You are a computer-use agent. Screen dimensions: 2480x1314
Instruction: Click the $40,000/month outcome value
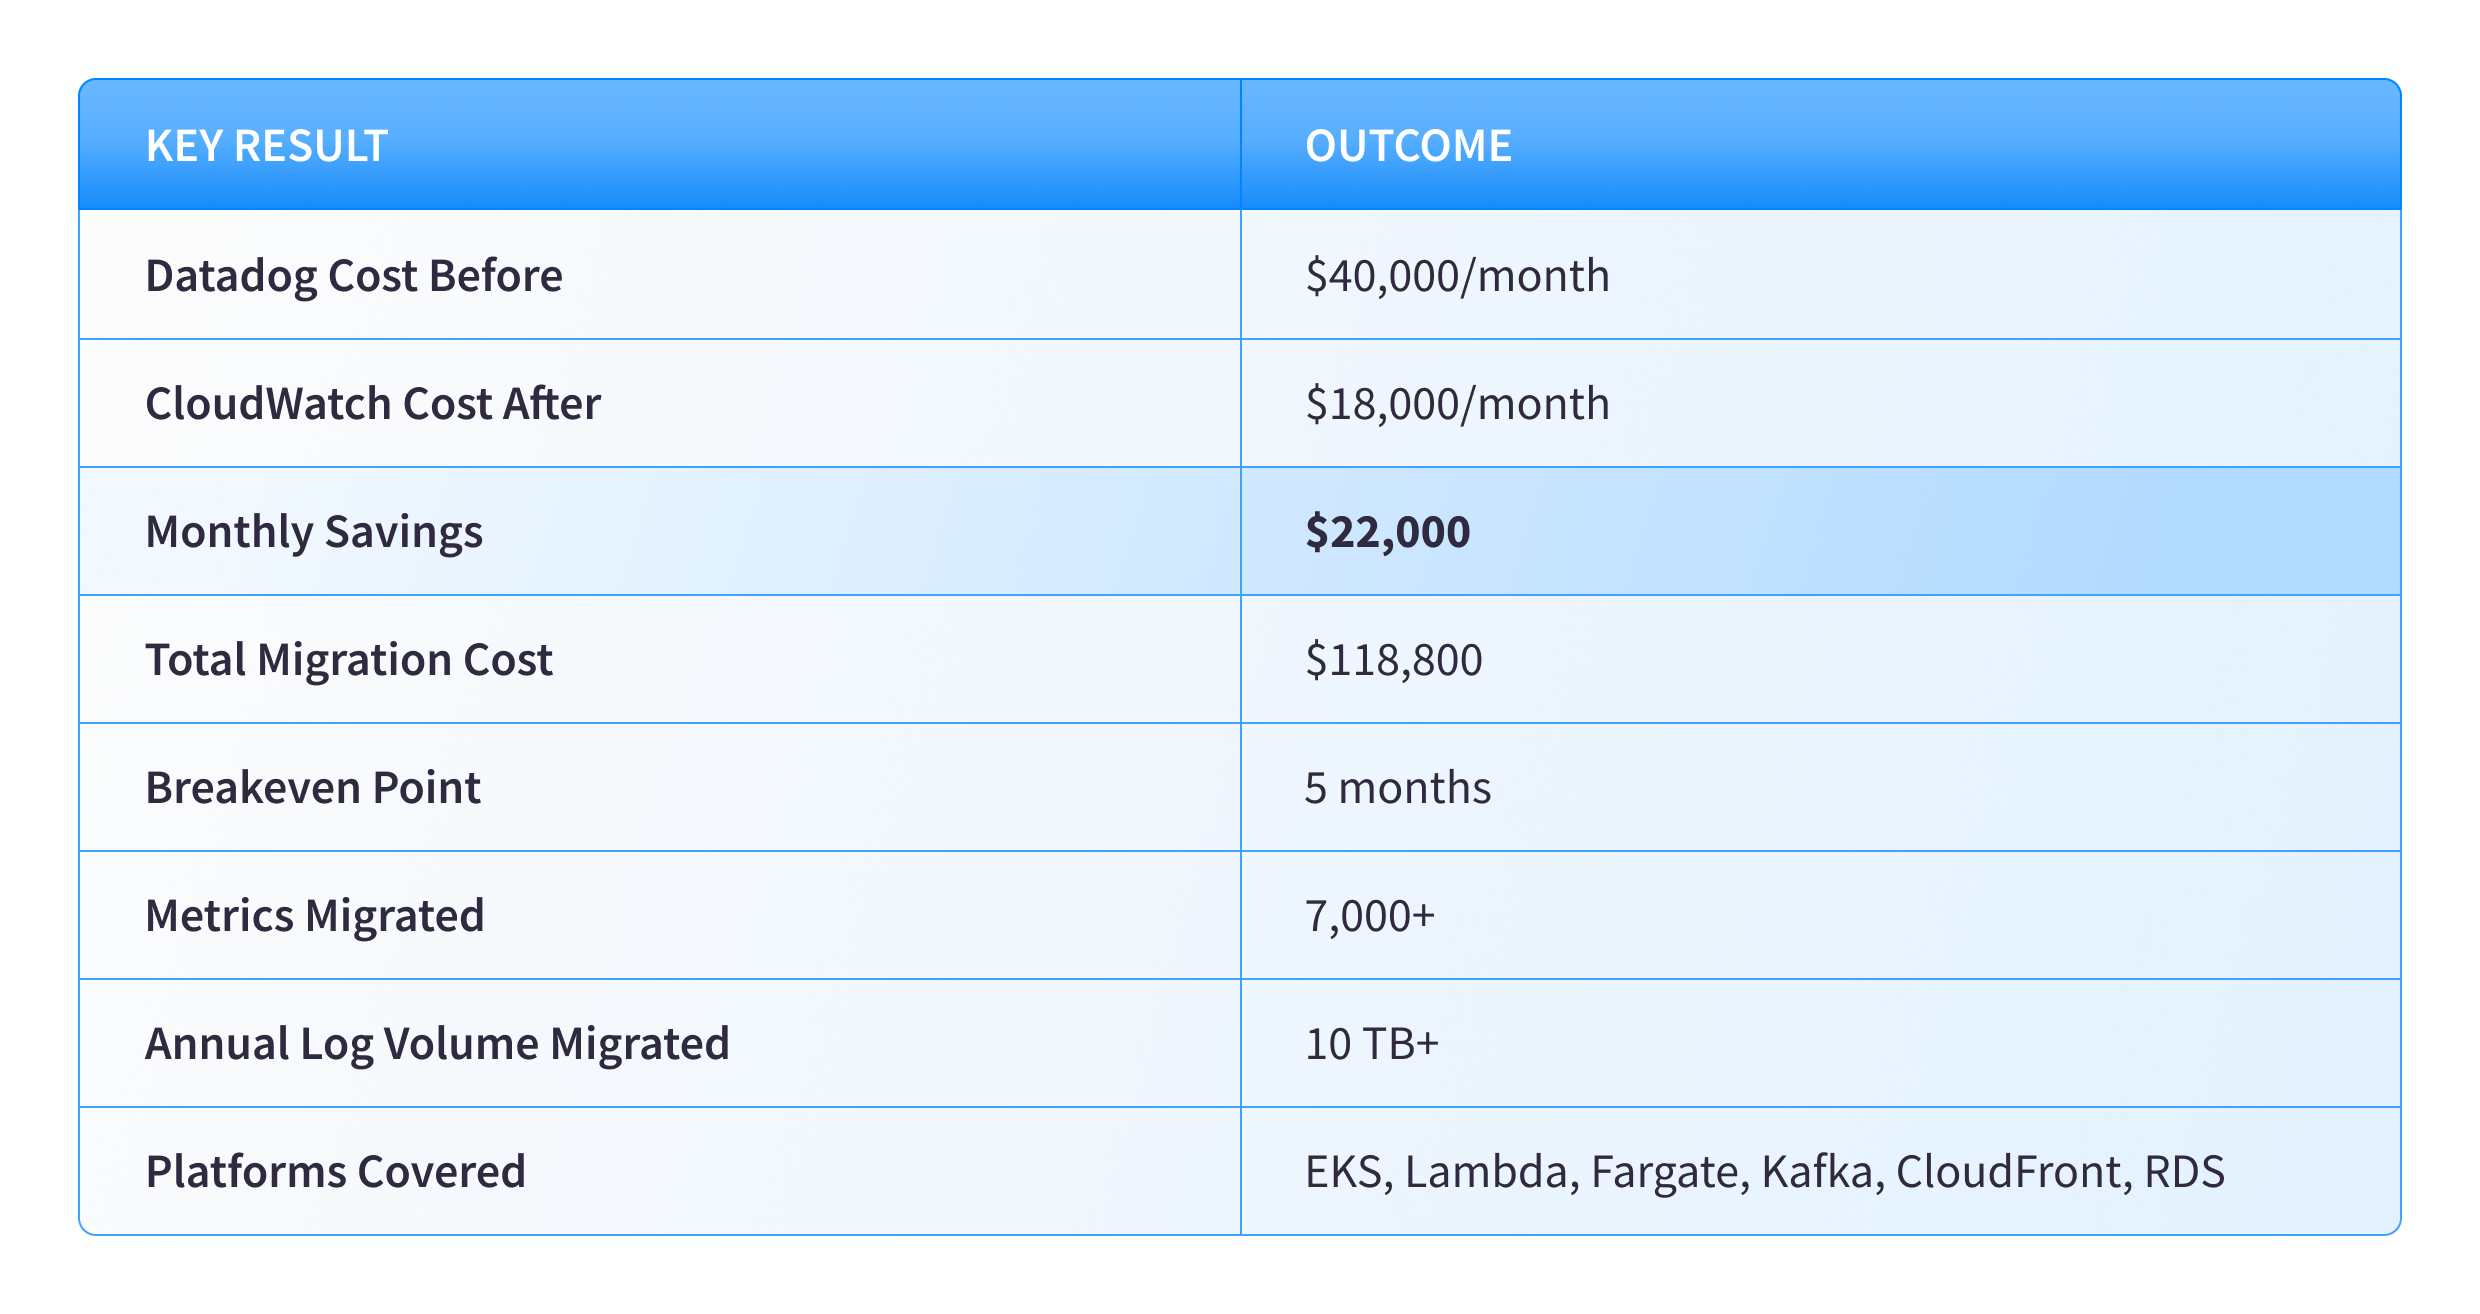(1457, 276)
